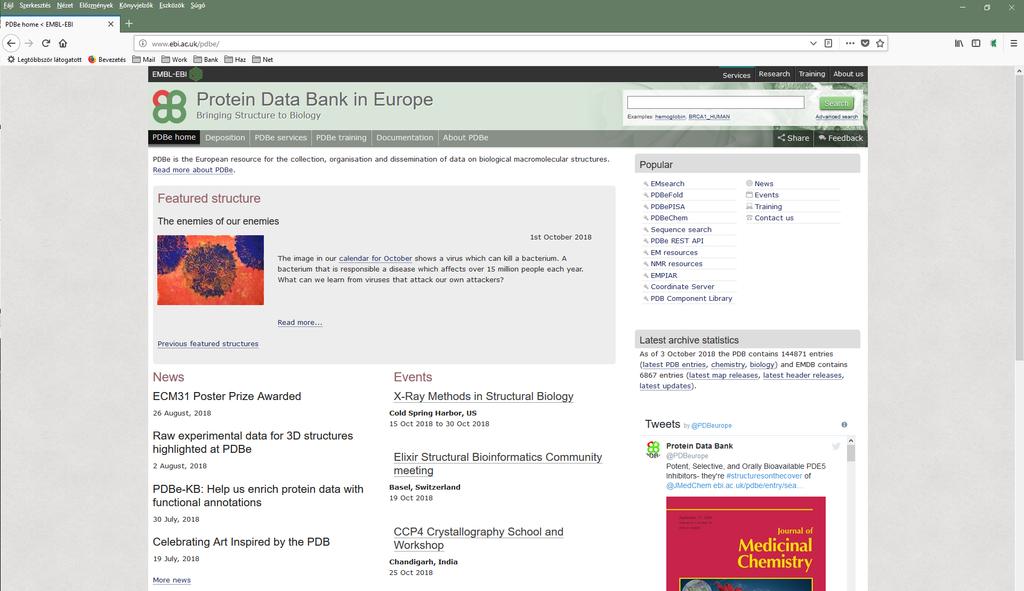The height and width of the screenshot is (591, 1024).
Task: Select the PDBe home navigation tab
Action: pos(174,137)
